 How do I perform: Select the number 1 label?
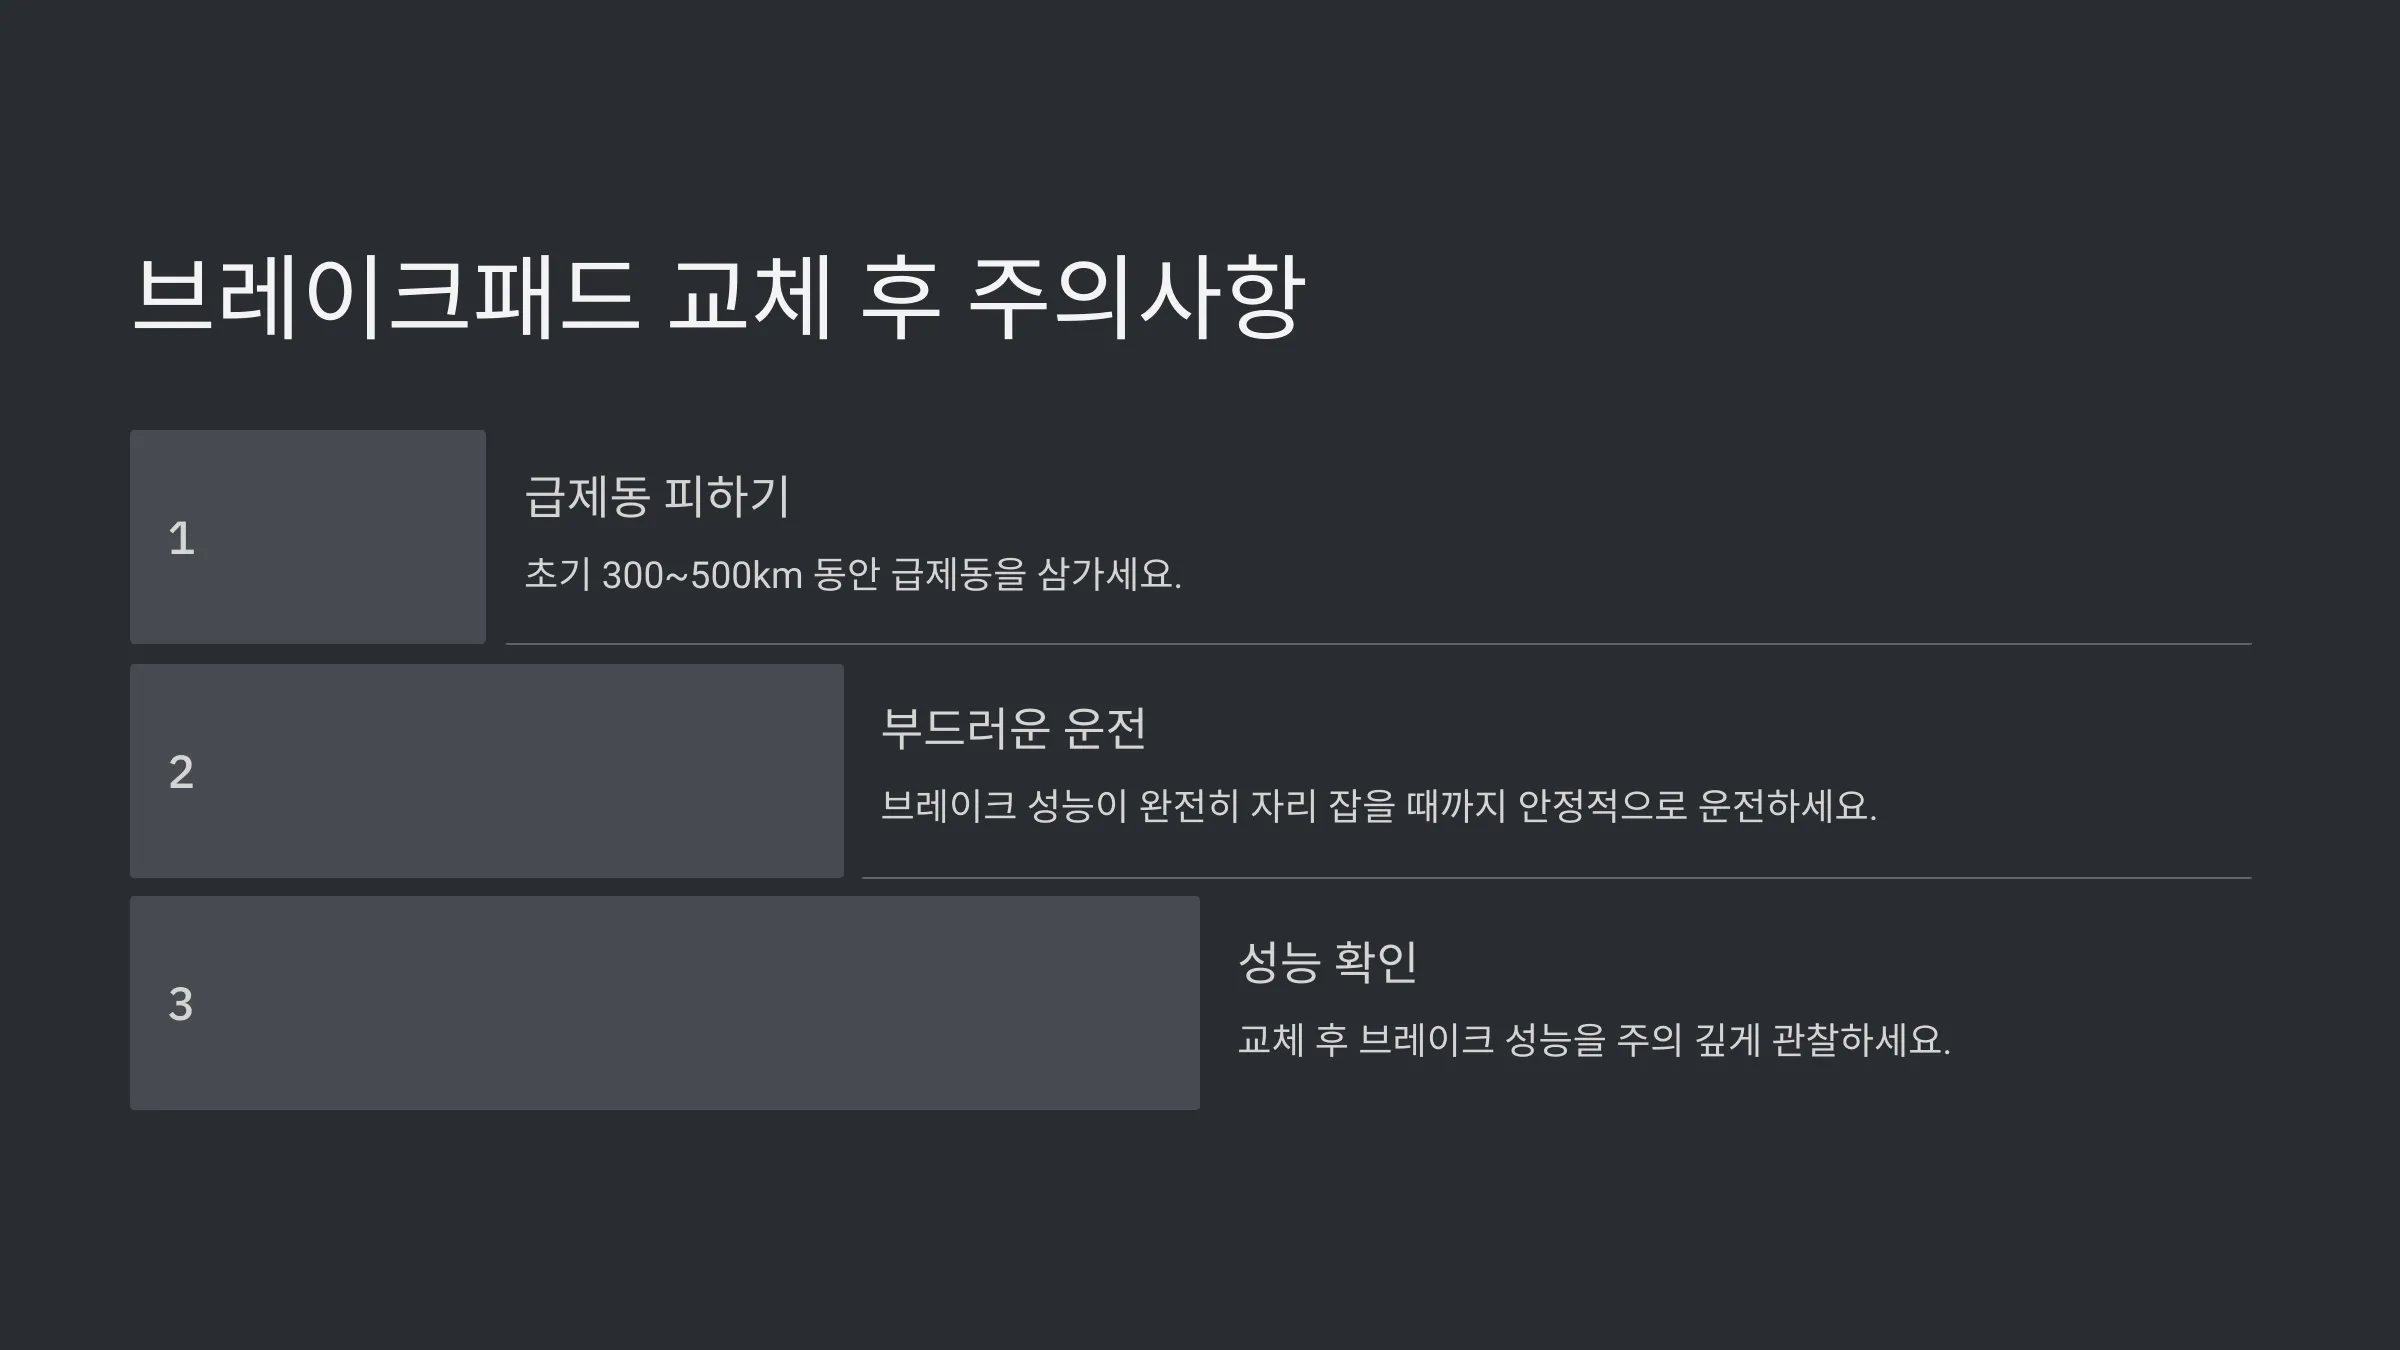point(181,538)
